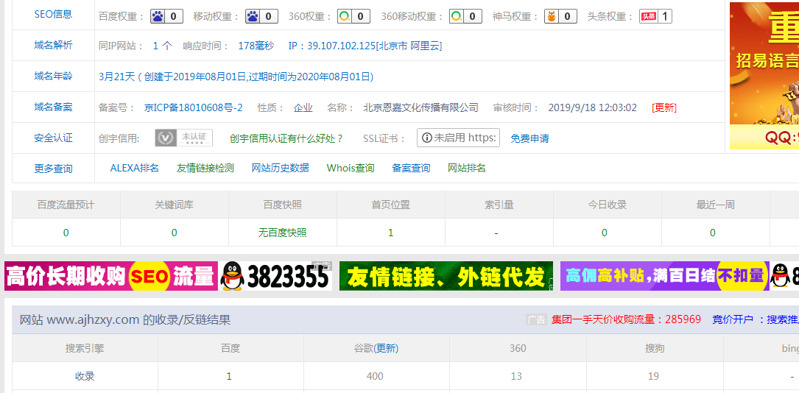Click the 首页位置 value 1
The height and width of the screenshot is (393, 799).
tap(391, 233)
